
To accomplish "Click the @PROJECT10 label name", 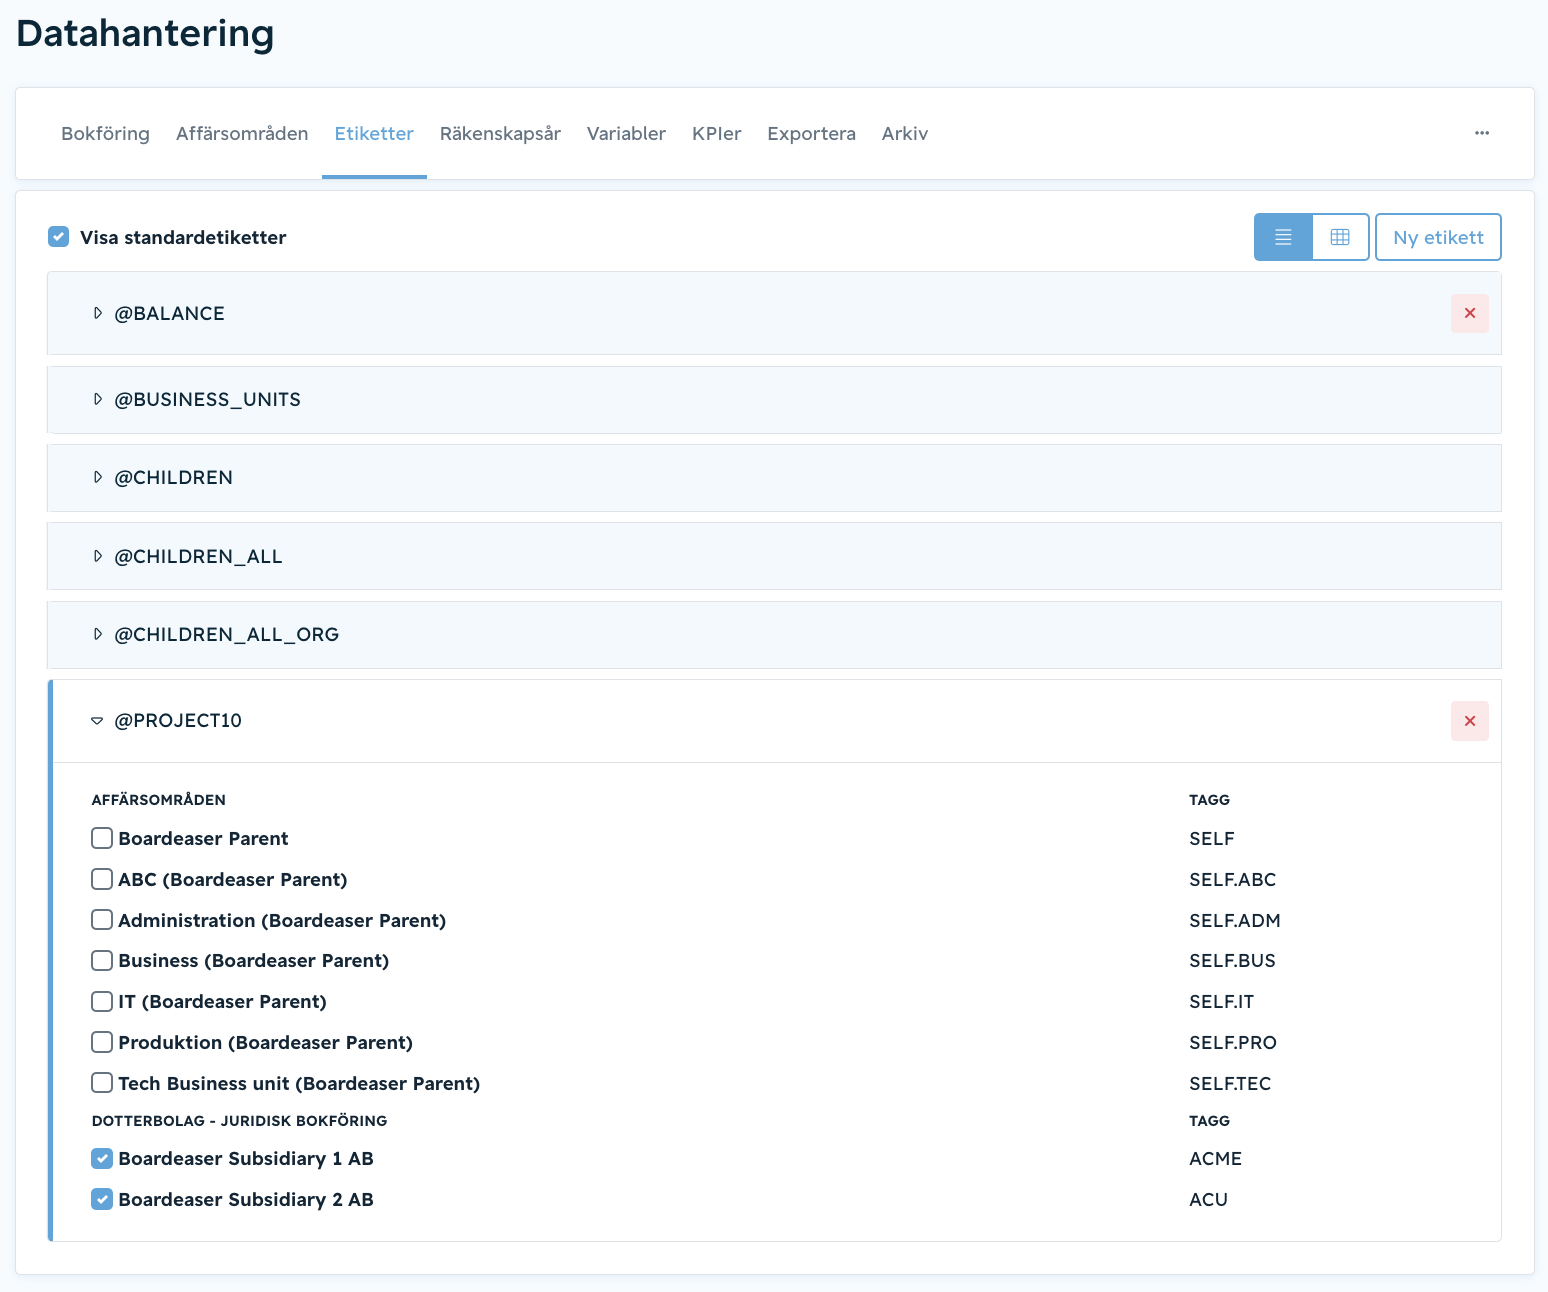I will [x=178, y=721].
